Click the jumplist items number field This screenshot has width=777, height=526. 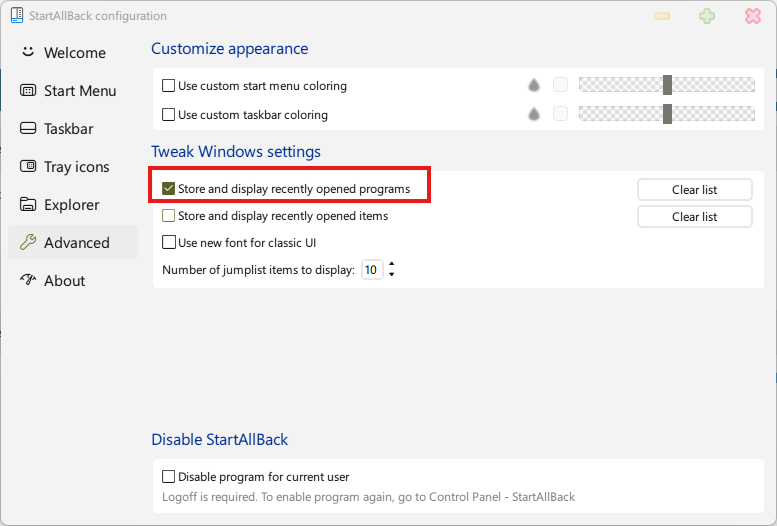372,270
